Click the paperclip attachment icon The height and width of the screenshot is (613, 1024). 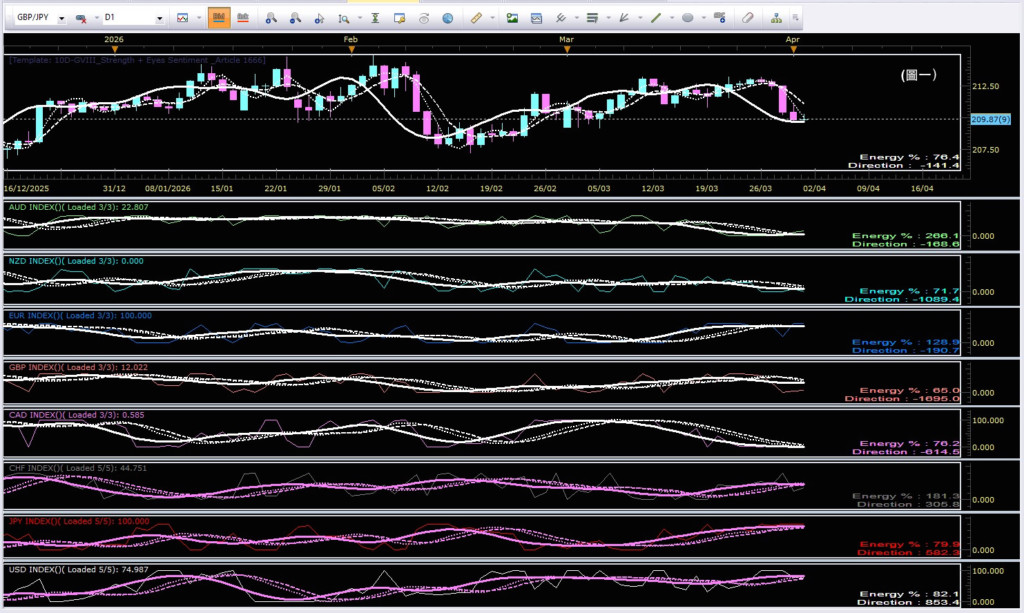(747, 18)
